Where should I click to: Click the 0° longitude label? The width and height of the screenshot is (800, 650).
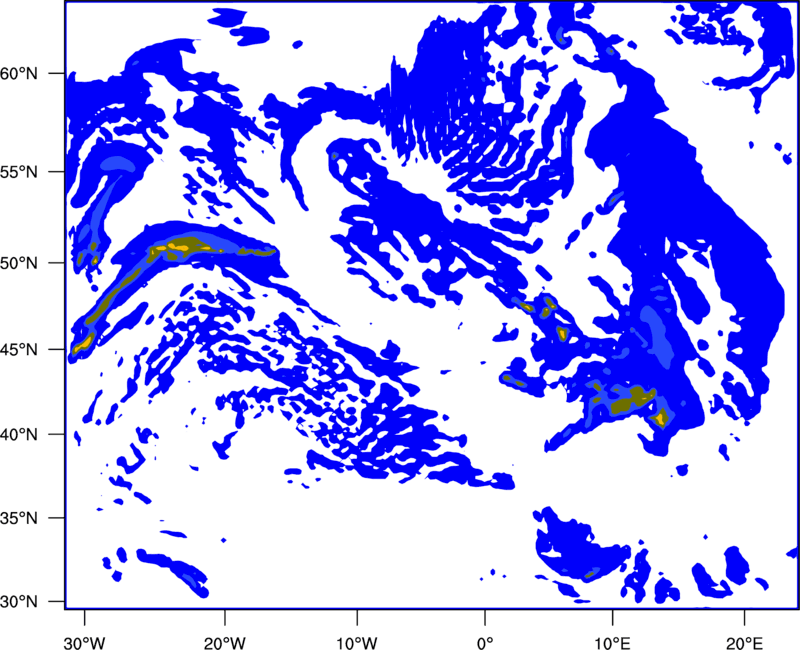[x=485, y=642]
